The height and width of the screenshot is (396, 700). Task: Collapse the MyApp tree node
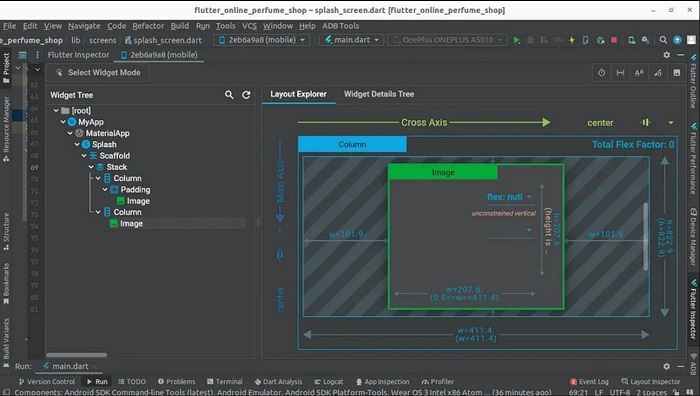coord(63,122)
